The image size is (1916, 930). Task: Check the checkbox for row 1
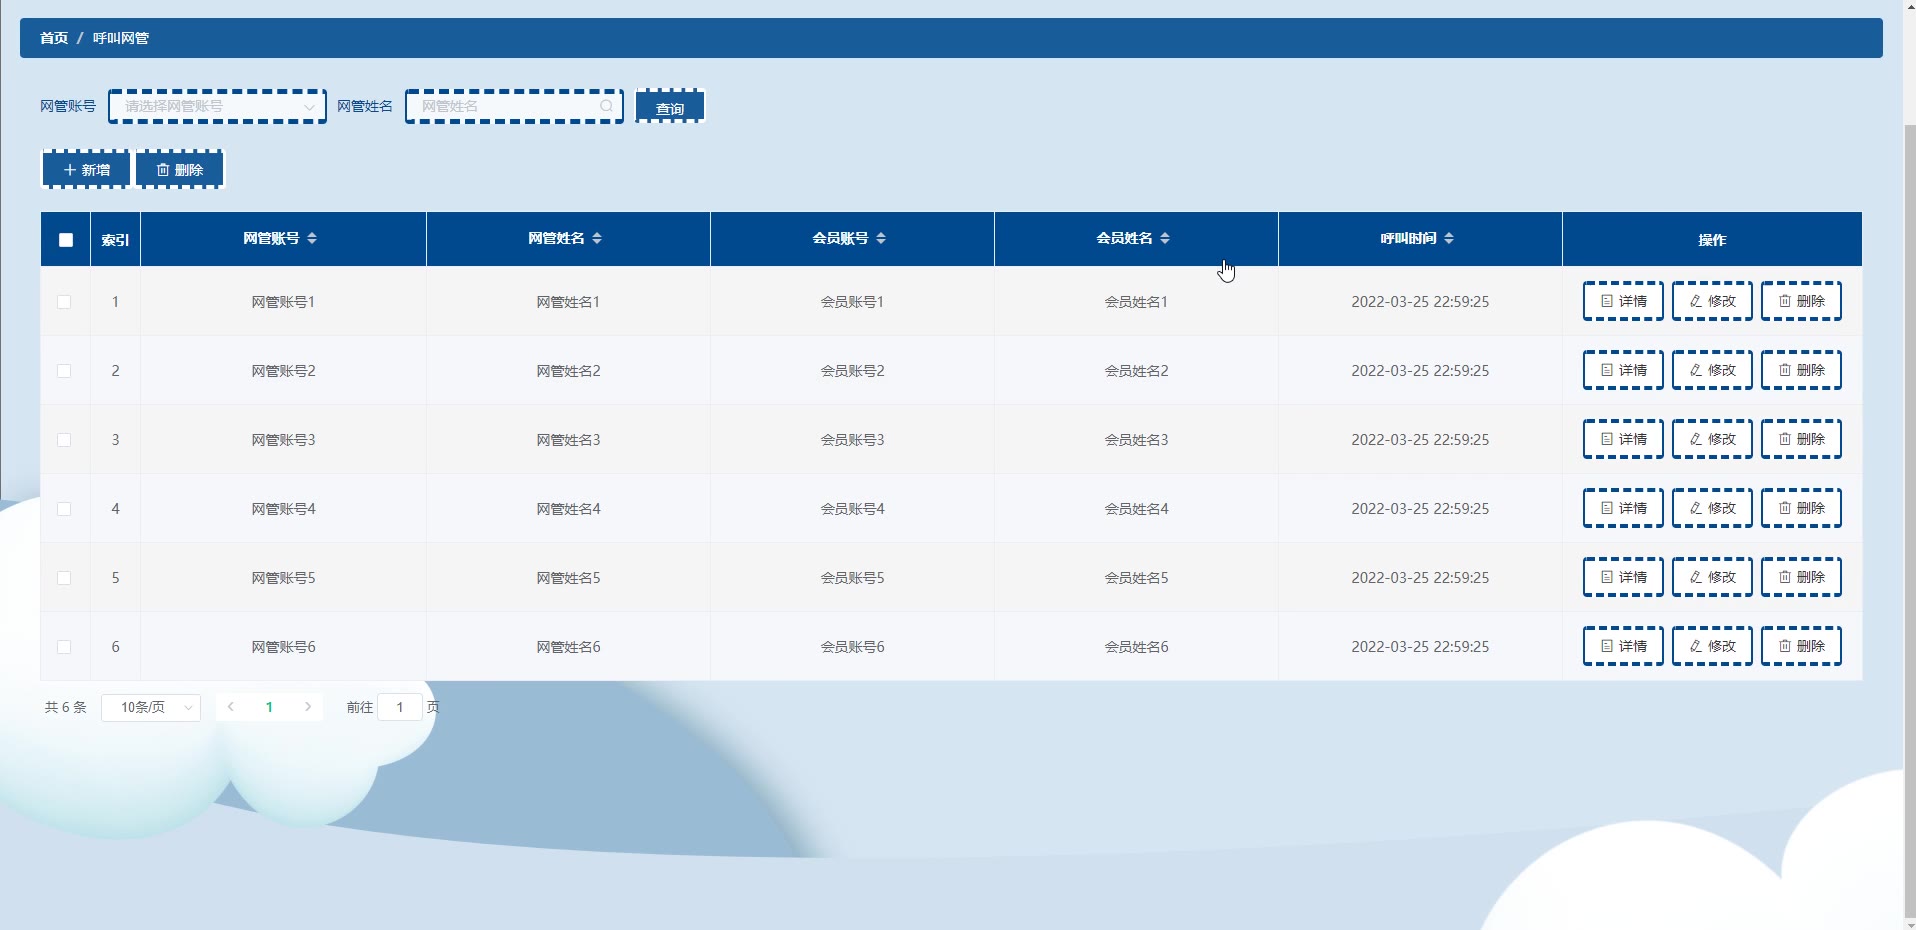point(64,302)
